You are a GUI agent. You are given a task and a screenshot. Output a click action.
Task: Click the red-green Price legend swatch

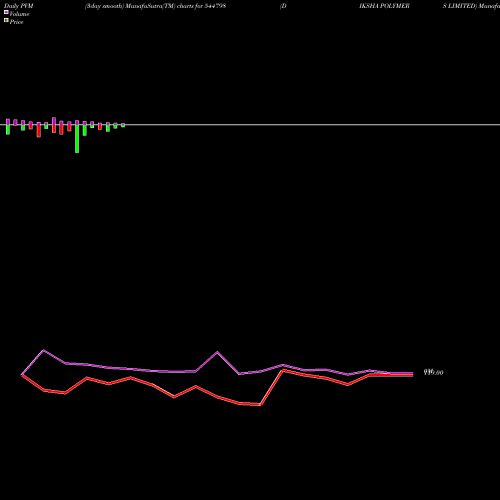(x=6, y=20)
